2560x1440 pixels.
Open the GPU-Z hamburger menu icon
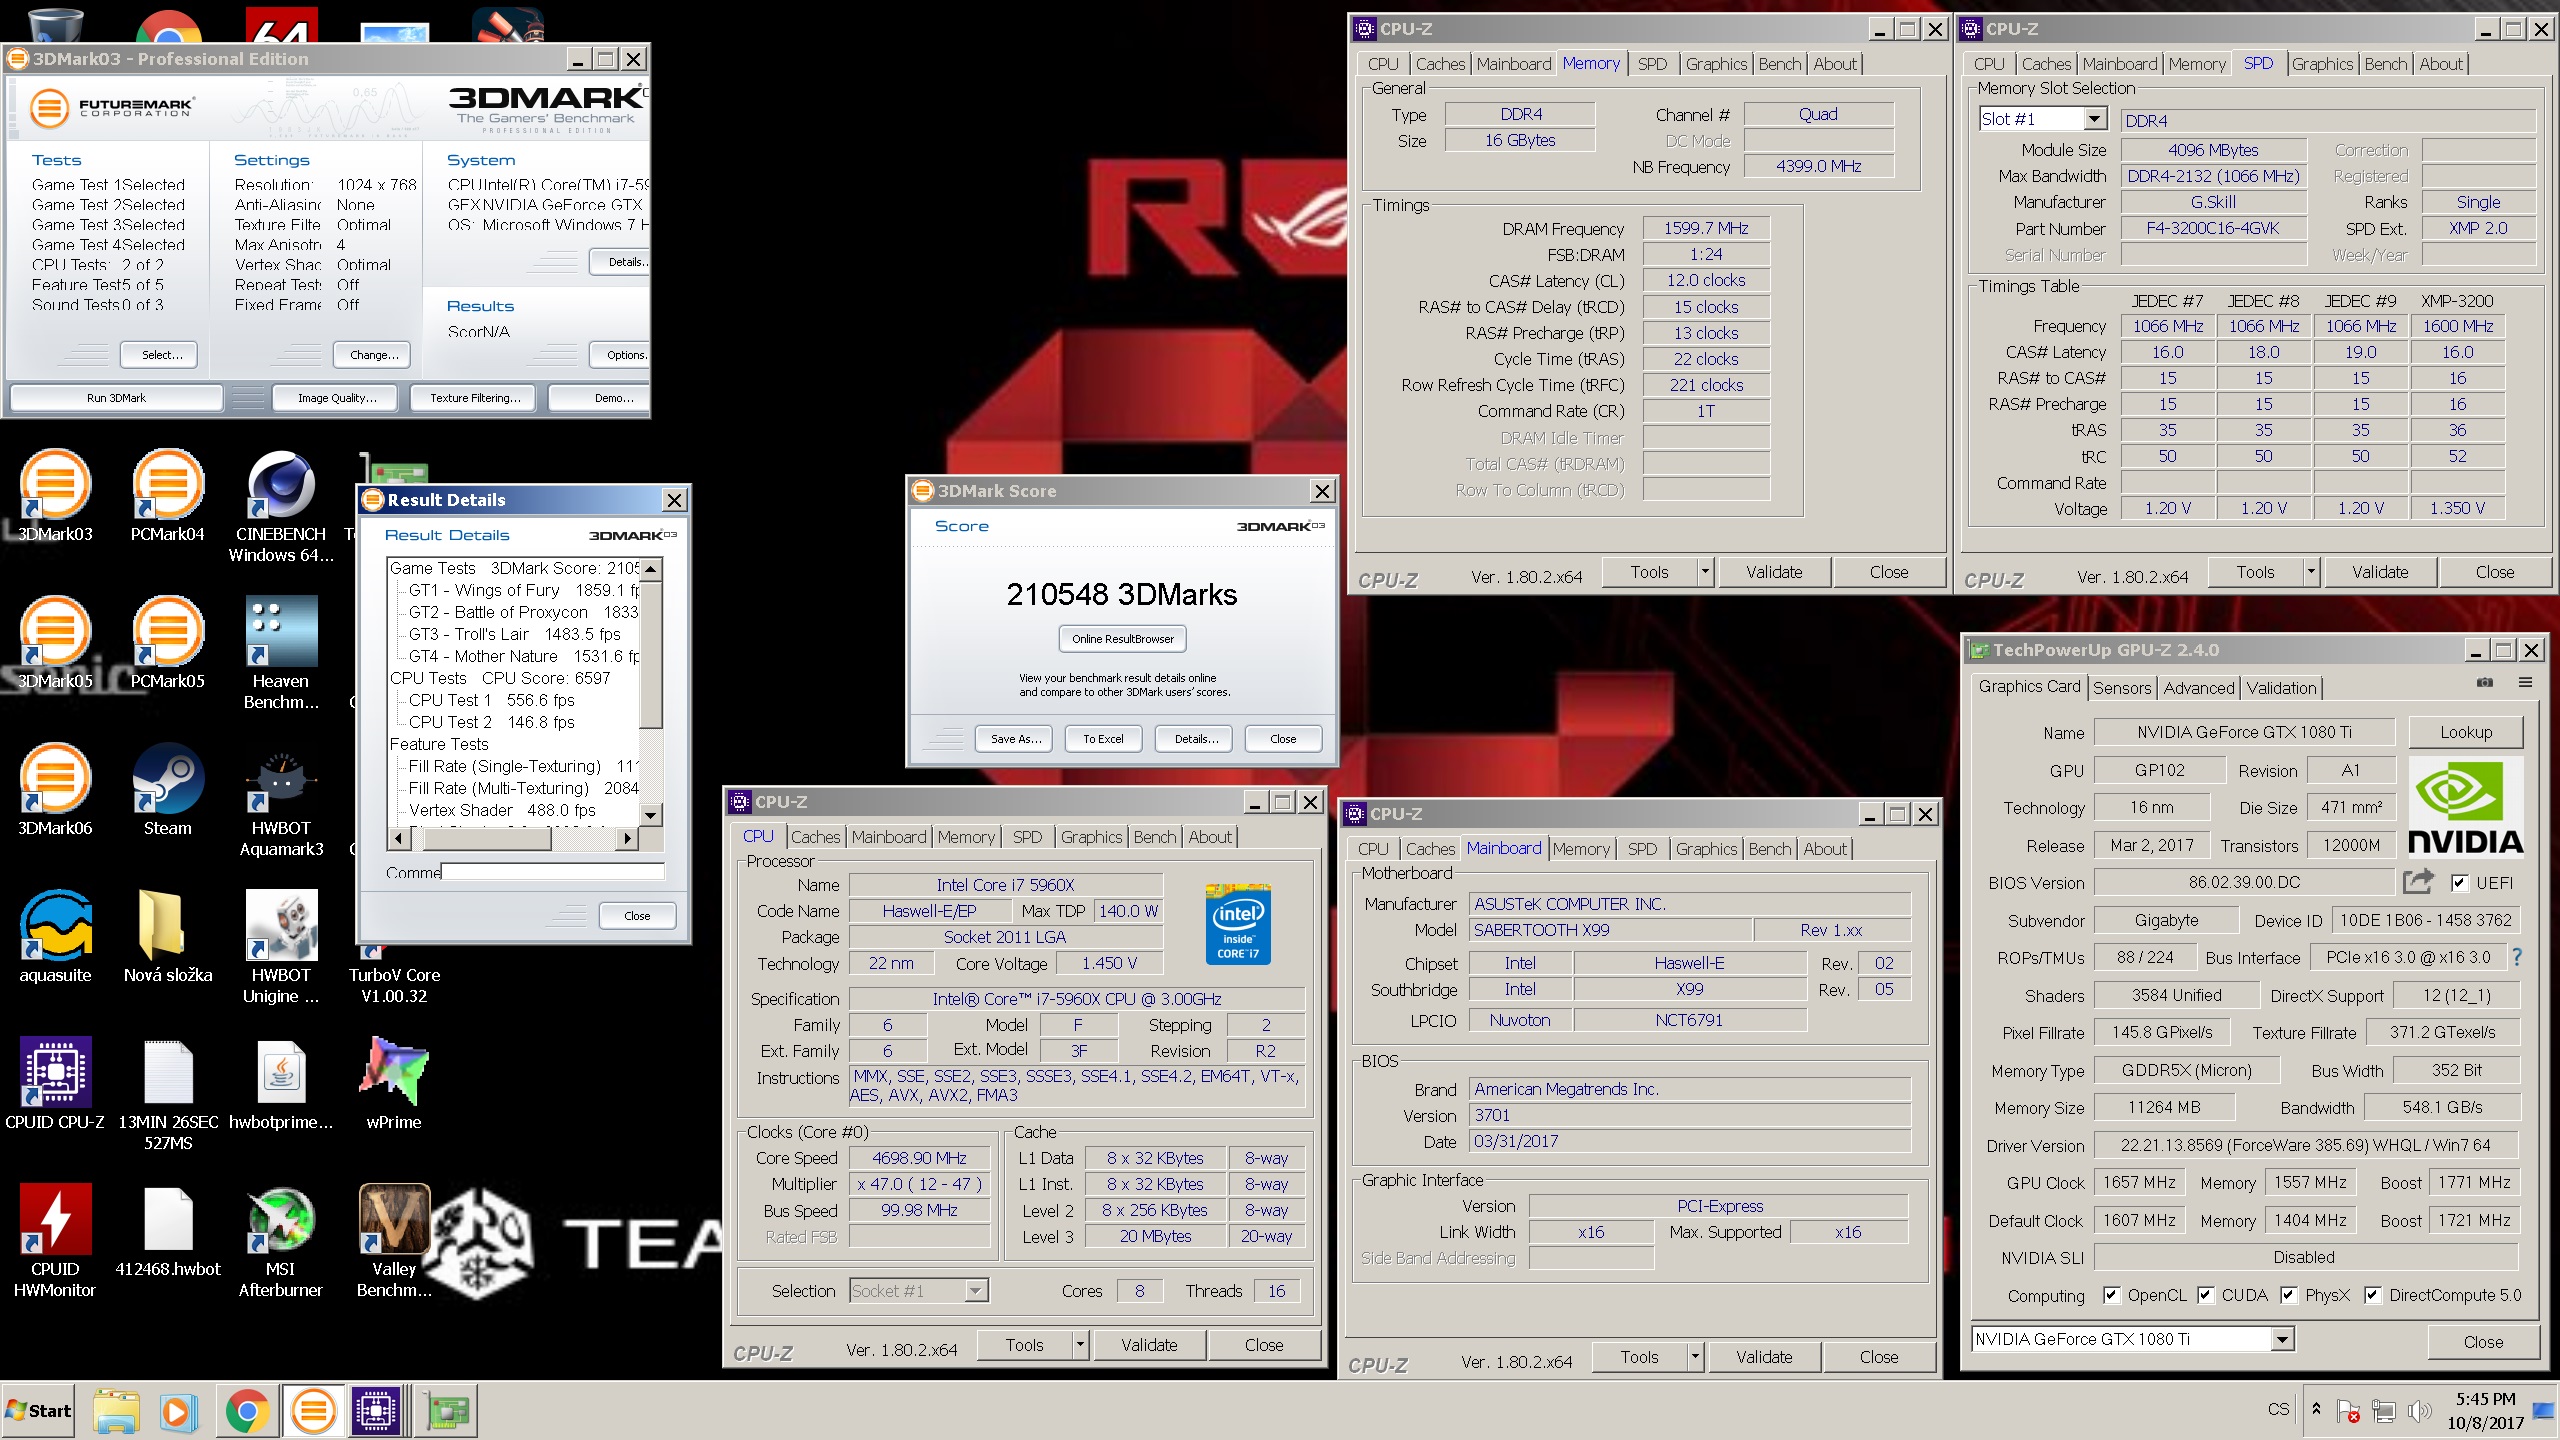click(2525, 683)
